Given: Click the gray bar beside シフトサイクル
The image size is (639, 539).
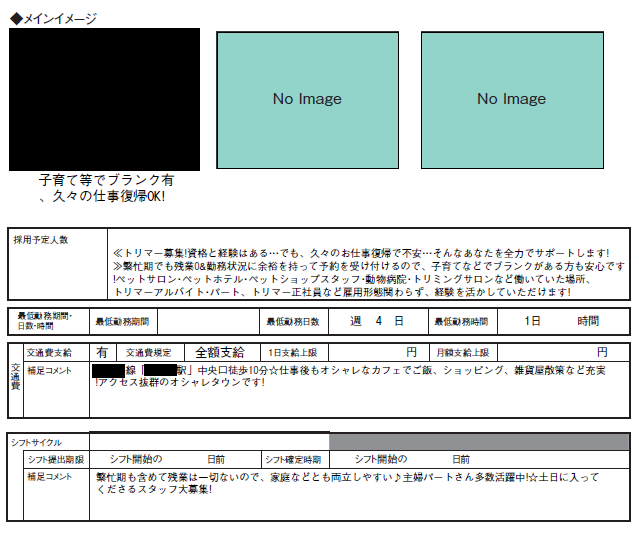Looking at the screenshot, I should 479,442.
